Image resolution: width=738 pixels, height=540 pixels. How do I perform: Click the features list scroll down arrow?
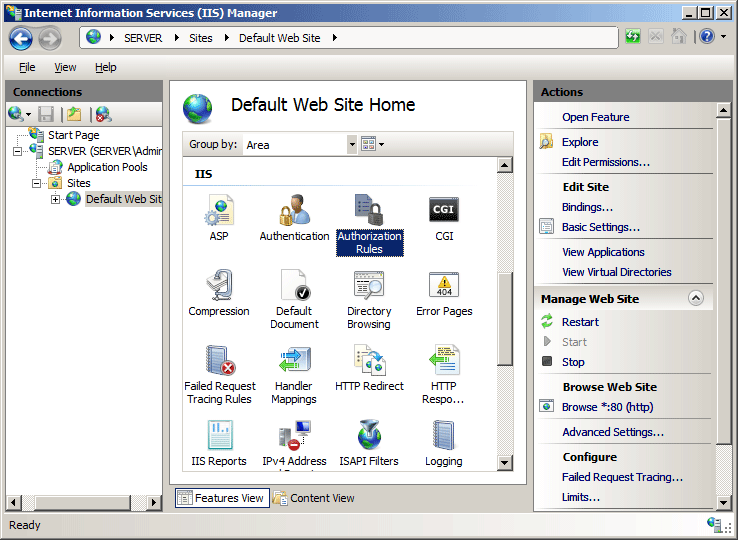coord(505,462)
